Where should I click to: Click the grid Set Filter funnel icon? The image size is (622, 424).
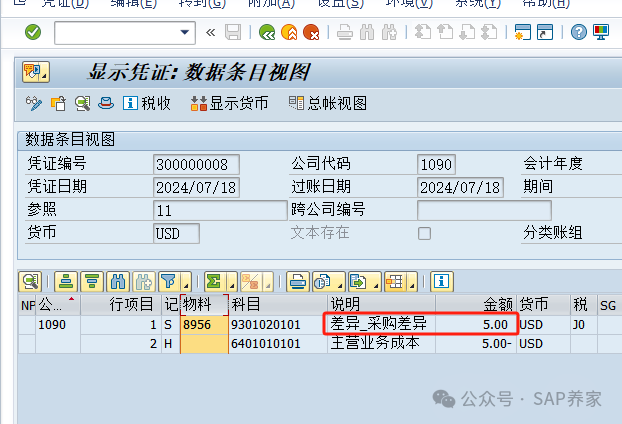click(x=169, y=282)
